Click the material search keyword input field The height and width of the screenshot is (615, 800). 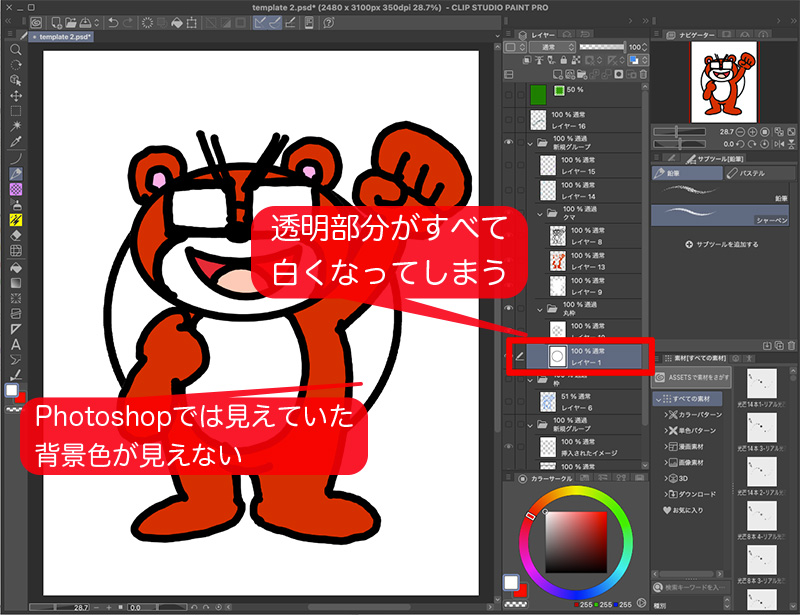point(690,587)
